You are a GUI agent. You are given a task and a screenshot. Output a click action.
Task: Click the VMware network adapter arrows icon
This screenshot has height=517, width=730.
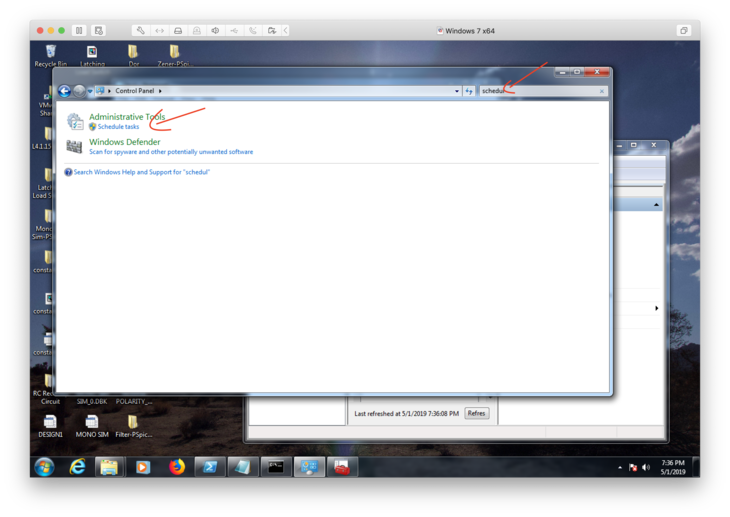159,31
